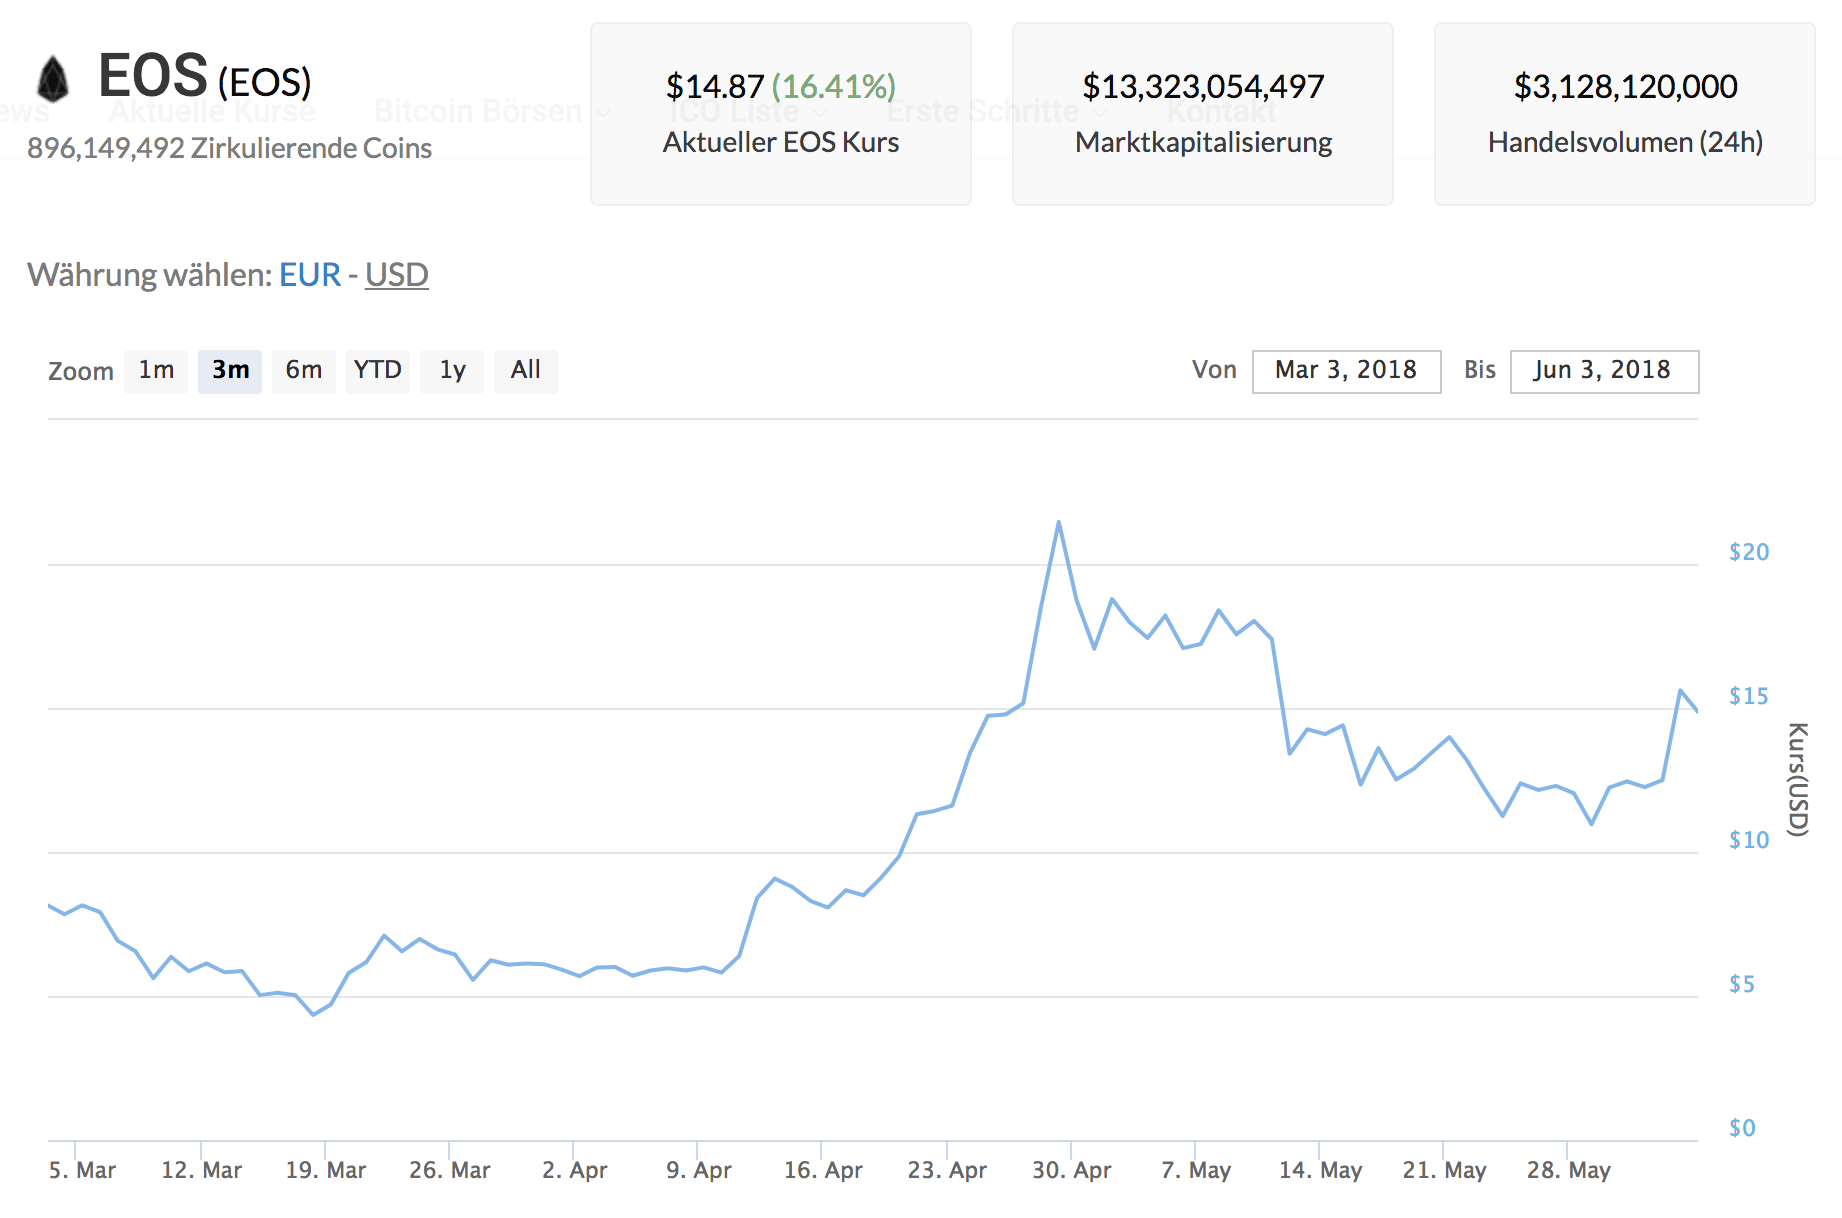The image size is (1842, 1218).
Task: Click the price peak near 30. Apr
Action: click(x=1058, y=522)
